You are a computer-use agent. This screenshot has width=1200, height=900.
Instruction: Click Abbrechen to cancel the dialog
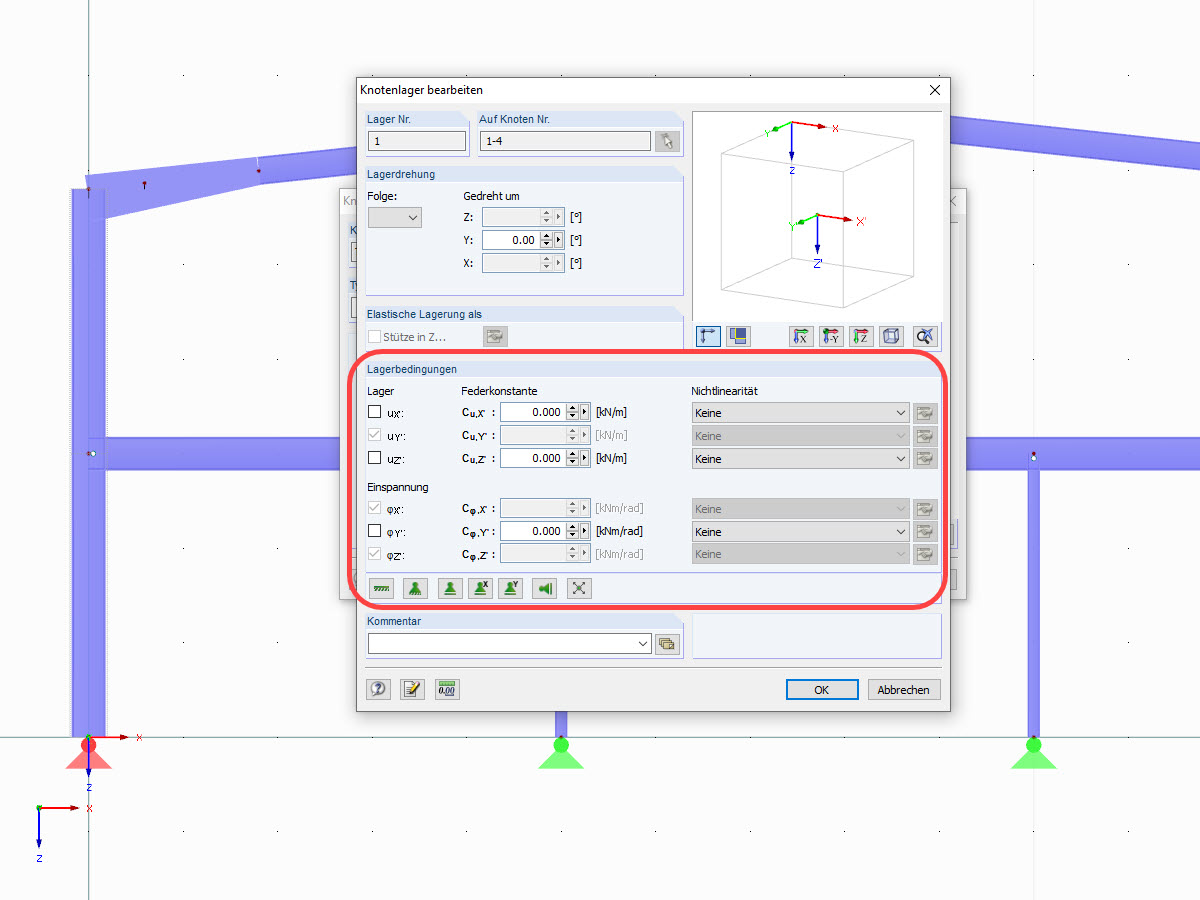tap(904, 689)
